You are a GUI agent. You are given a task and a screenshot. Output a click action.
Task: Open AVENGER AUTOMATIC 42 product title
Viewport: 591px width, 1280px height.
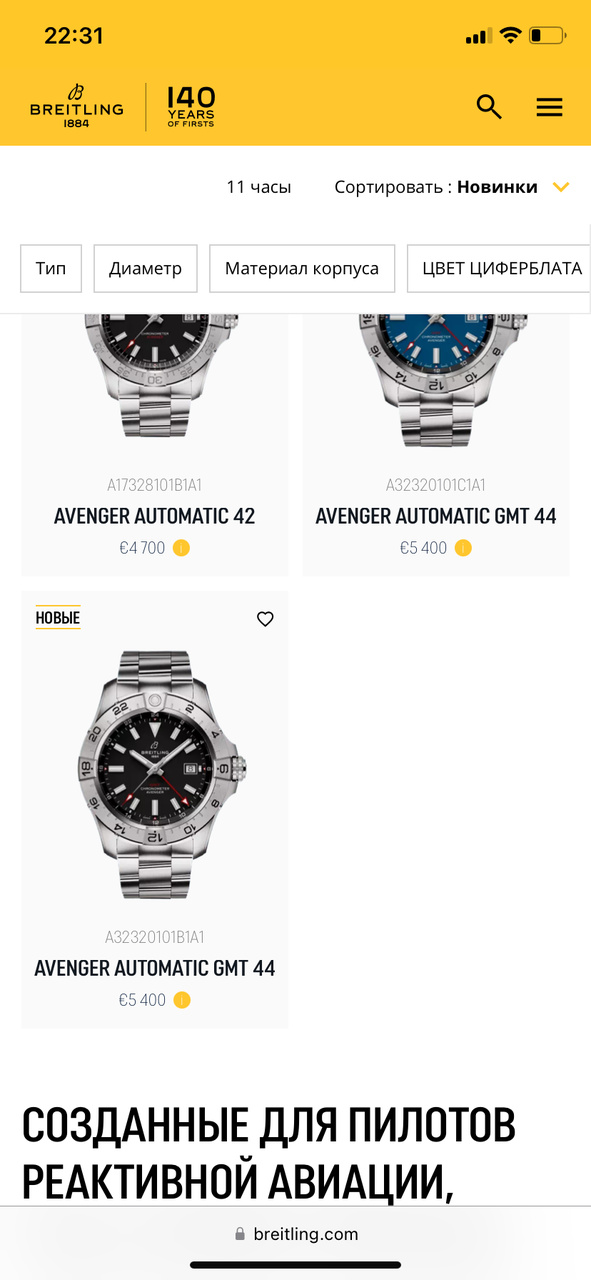pos(155,516)
